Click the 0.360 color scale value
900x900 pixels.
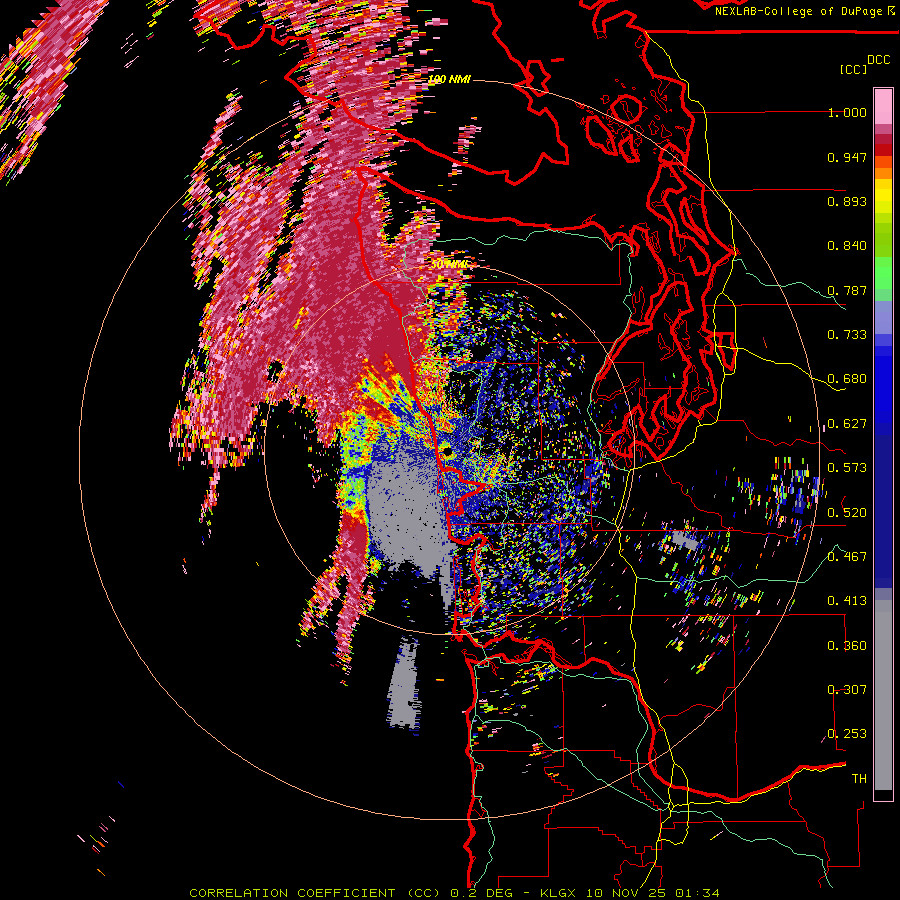coord(847,646)
